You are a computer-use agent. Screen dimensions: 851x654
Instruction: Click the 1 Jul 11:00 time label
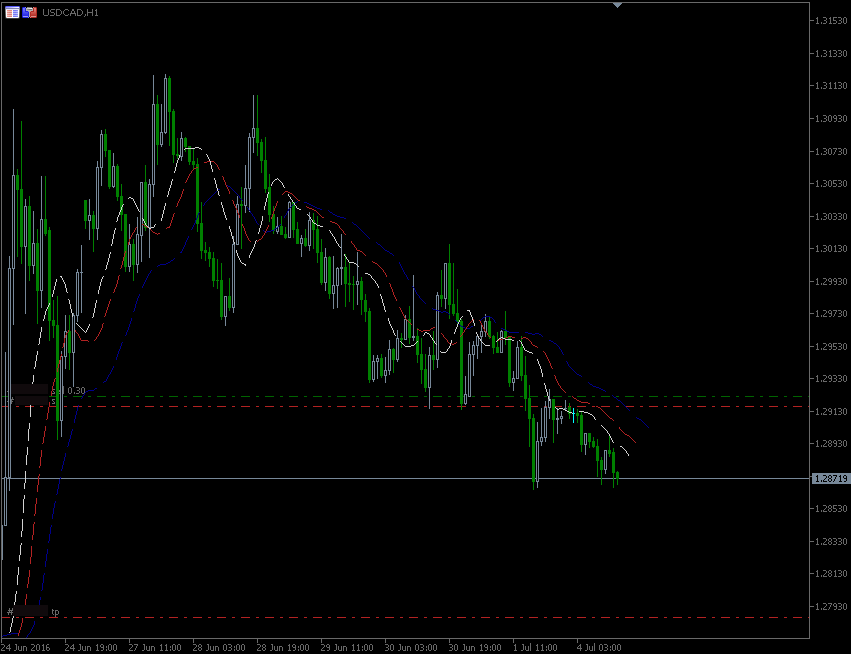pyautogui.click(x=535, y=647)
